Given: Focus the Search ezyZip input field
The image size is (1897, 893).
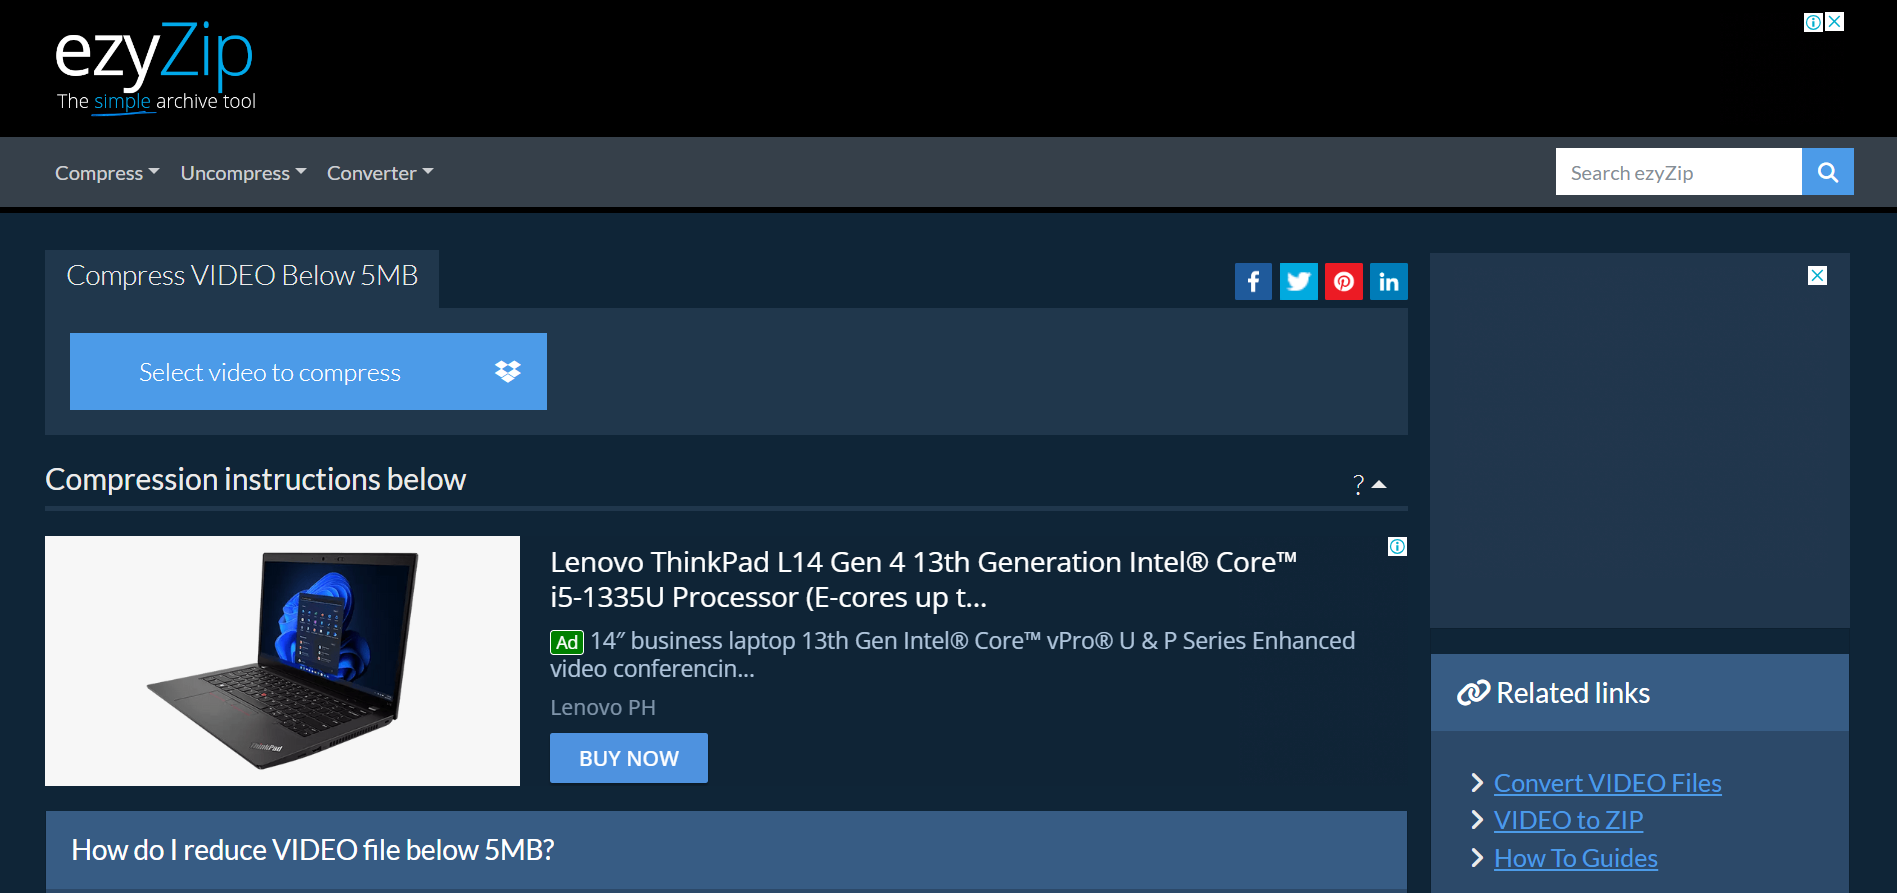Looking at the screenshot, I should [x=1679, y=172].
